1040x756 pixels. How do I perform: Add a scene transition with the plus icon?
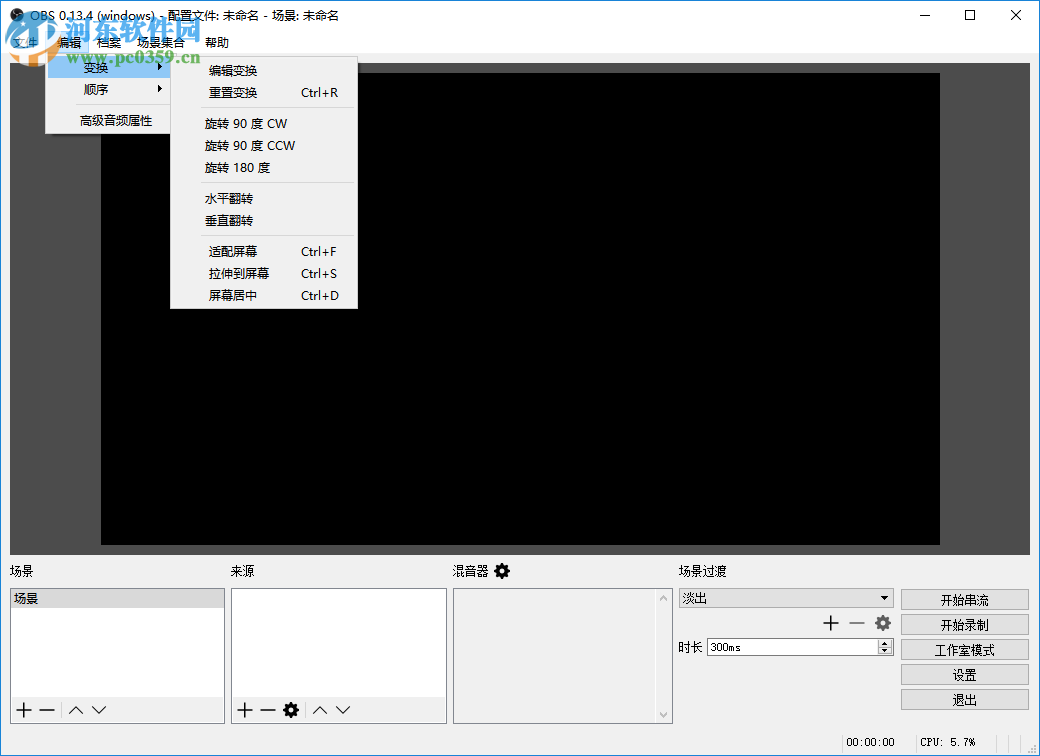click(x=830, y=622)
